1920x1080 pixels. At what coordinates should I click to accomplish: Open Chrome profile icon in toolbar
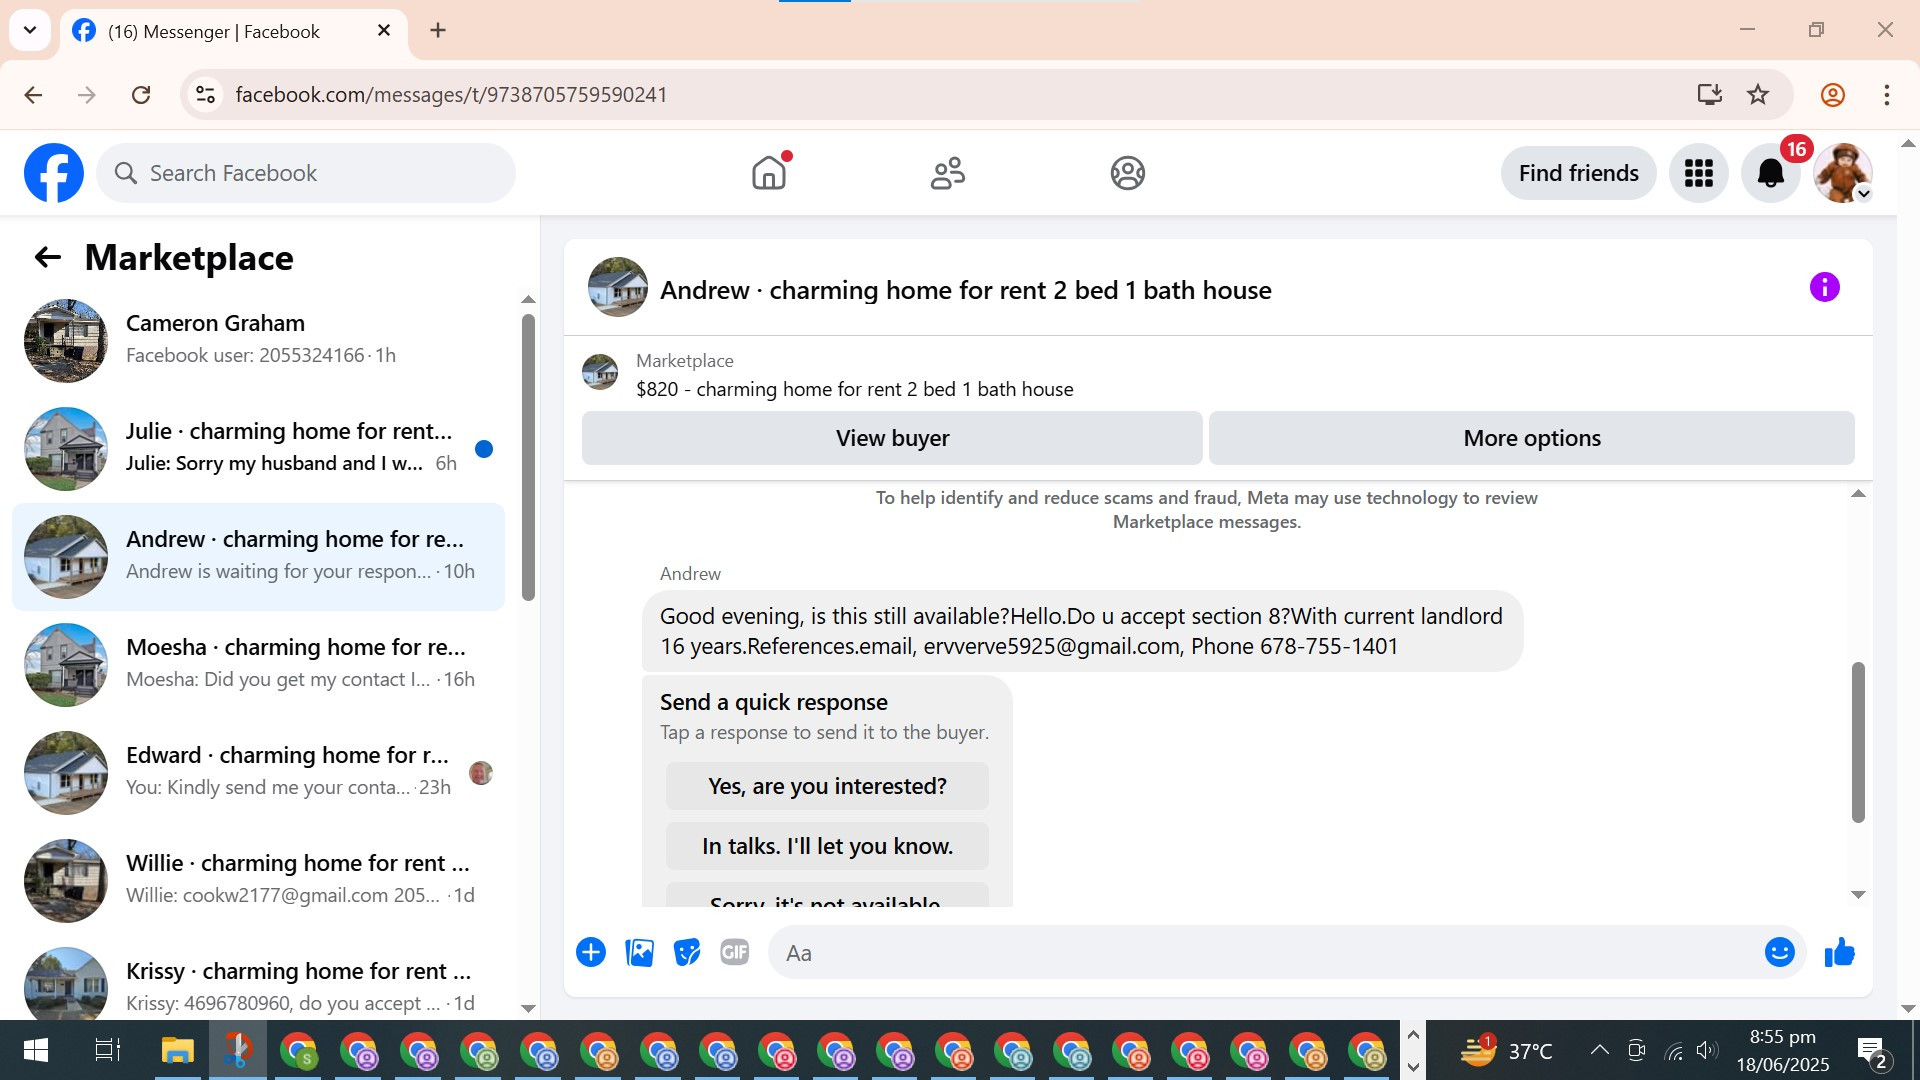(1832, 95)
